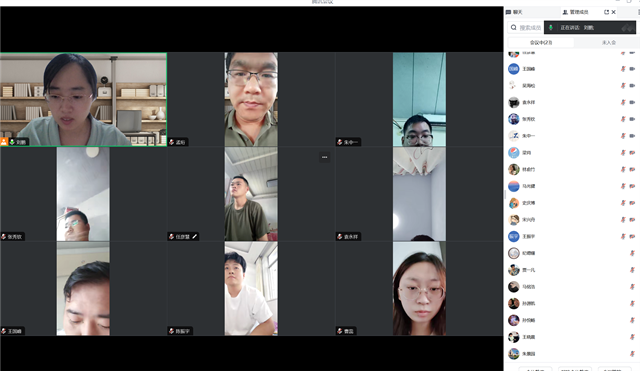Image resolution: width=640 pixels, height=371 pixels.
Task: Toggle mic for 袁永祥 in member list
Action: (x=623, y=102)
